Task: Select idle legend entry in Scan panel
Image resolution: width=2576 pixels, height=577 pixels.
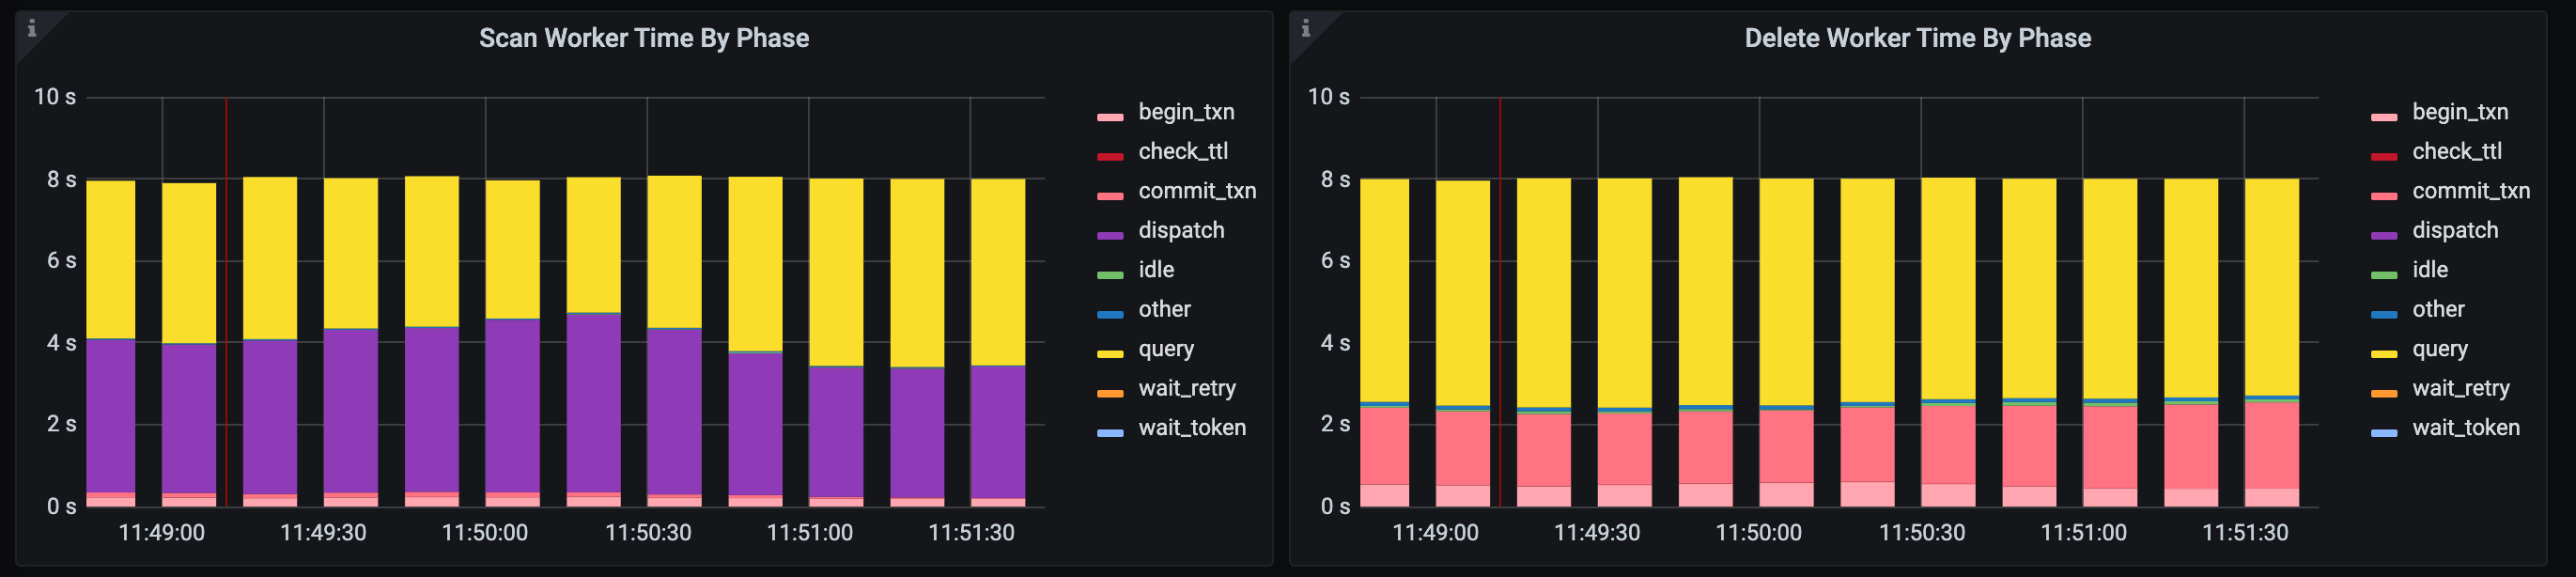Action: [1155, 270]
